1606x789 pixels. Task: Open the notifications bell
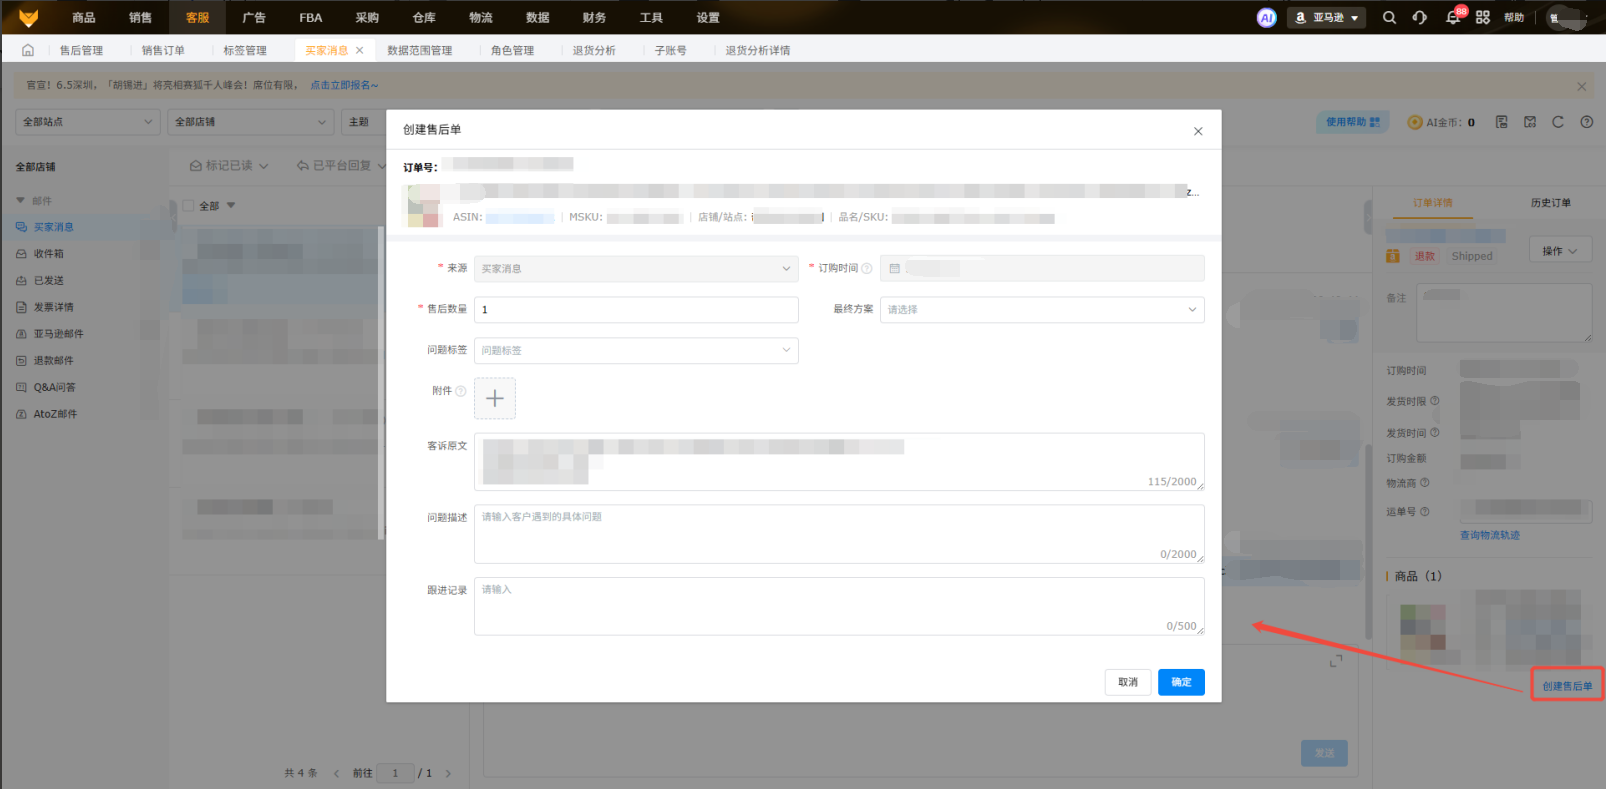1452,17
